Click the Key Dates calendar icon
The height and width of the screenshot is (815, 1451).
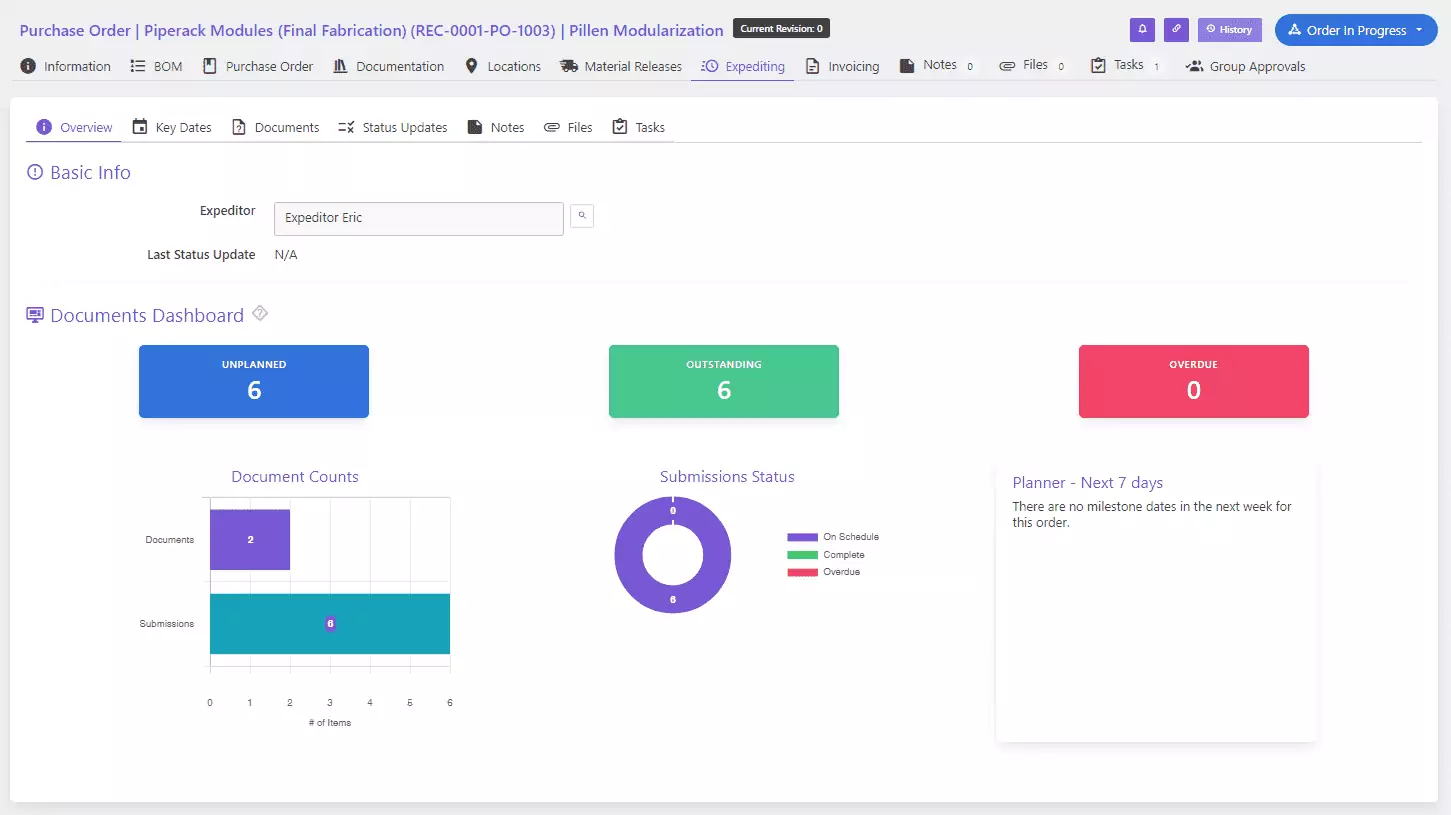(x=140, y=127)
